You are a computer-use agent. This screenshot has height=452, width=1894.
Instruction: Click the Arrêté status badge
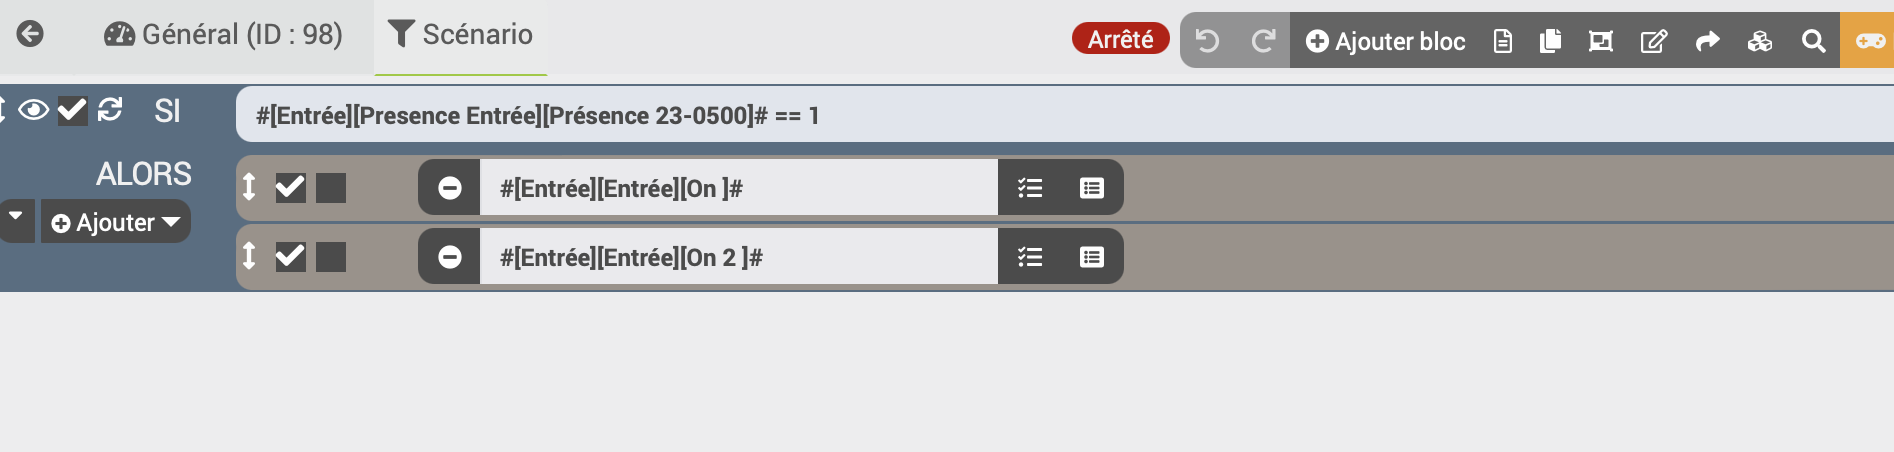point(1120,39)
